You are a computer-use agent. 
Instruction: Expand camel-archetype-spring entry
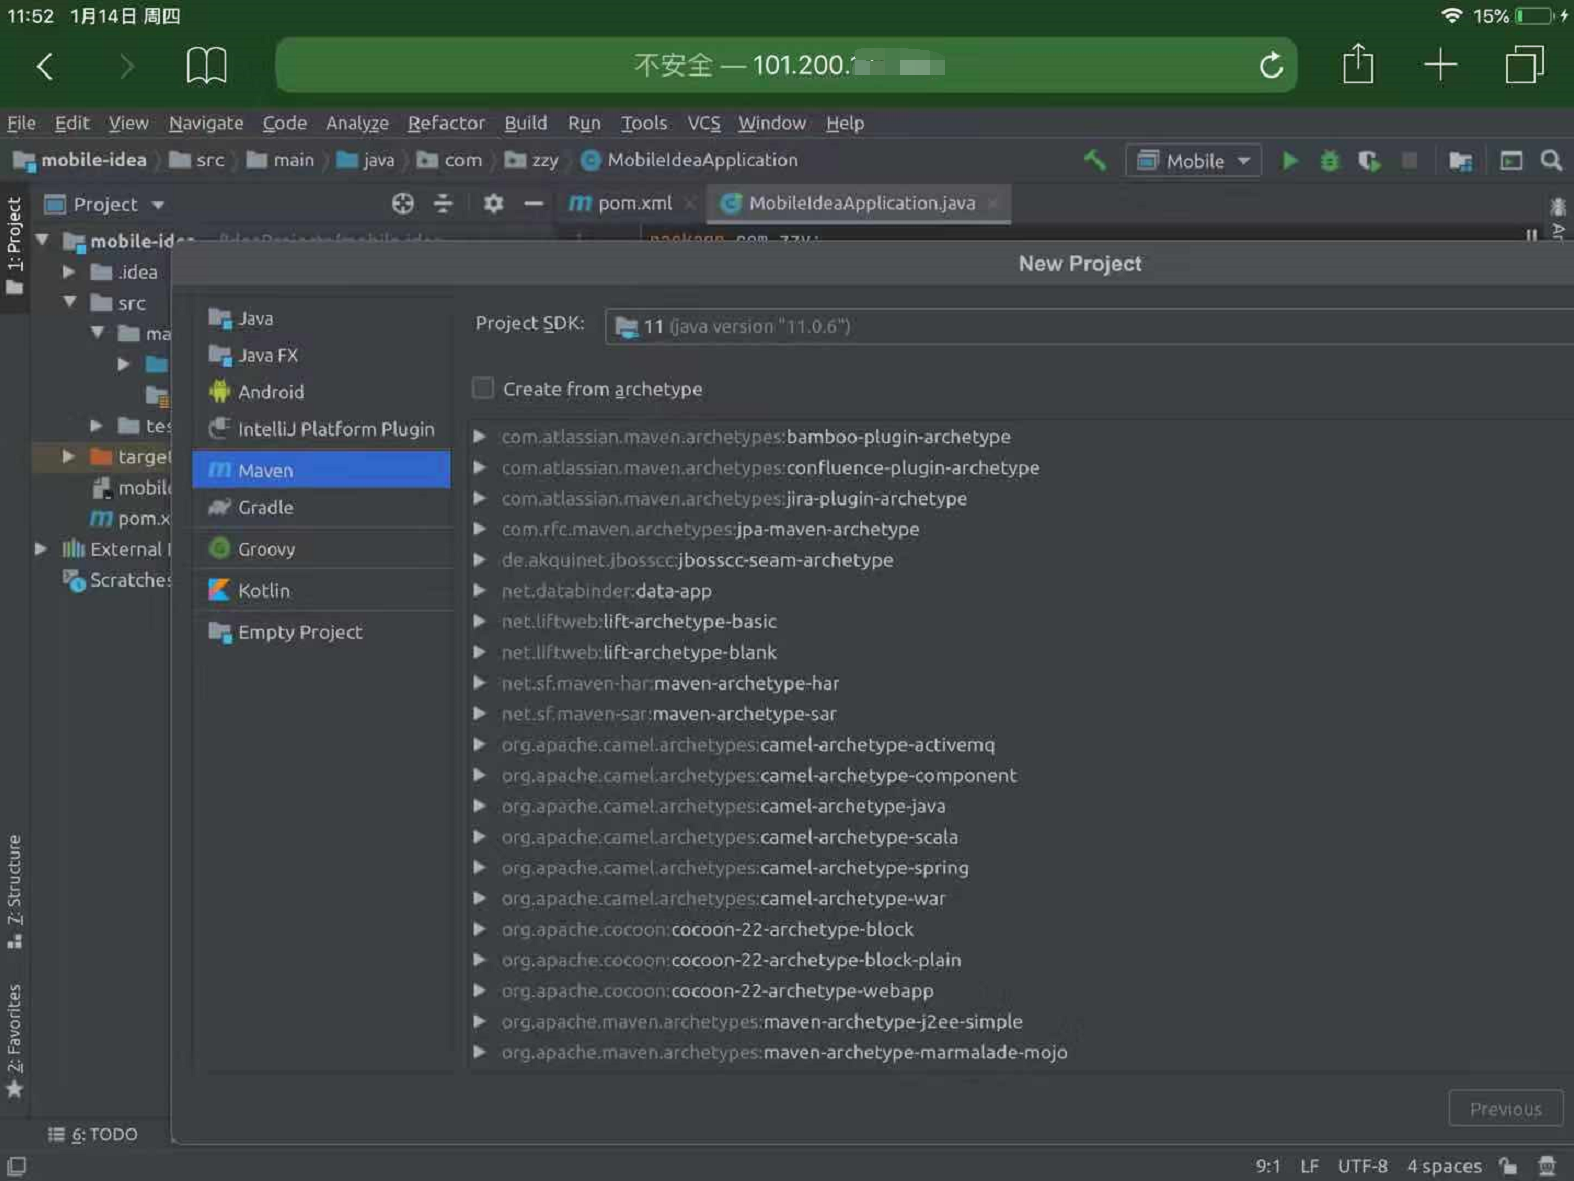coord(479,868)
